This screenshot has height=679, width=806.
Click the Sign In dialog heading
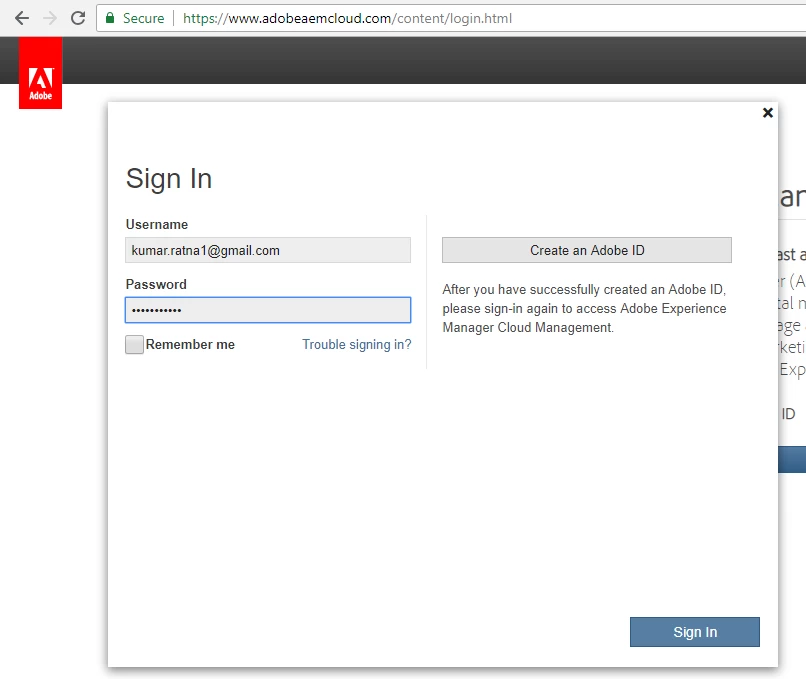[169, 179]
